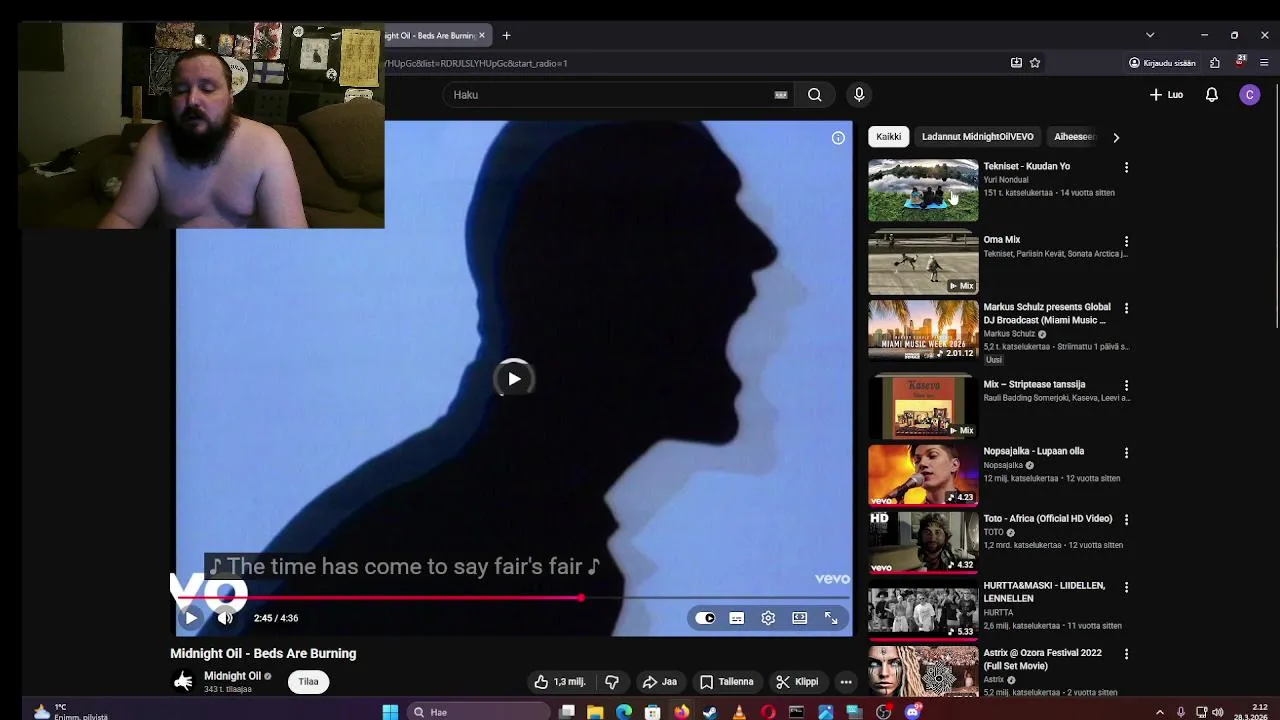Click the like button with 1,3 milj.
Screen dimensions: 1280x720
pyautogui.click(x=560, y=682)
